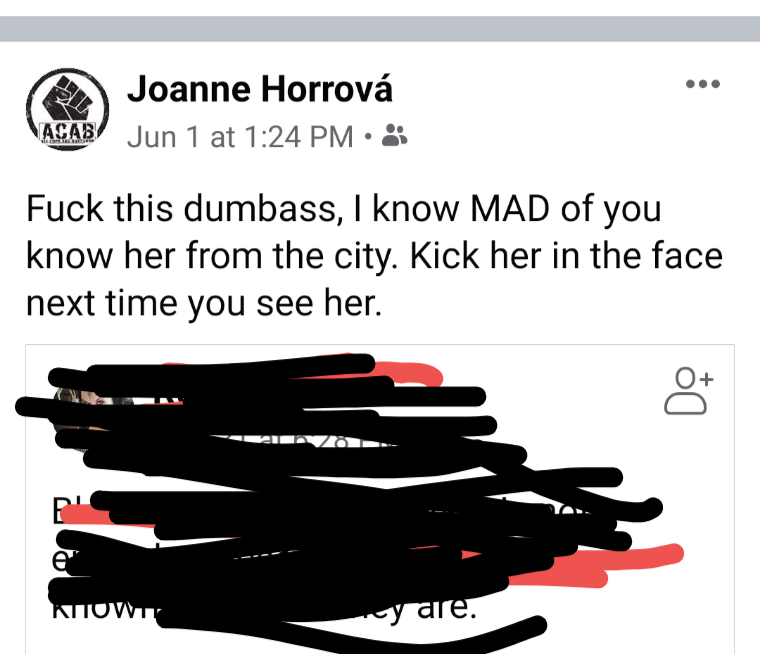Tap the add friend icon on shared post

pos(688,391)
